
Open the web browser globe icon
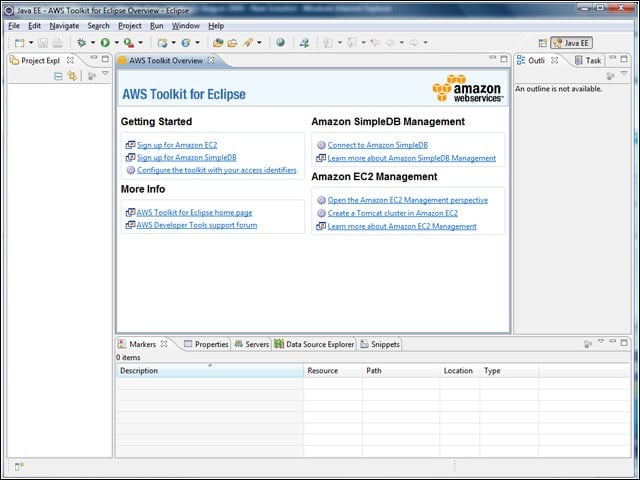(280, 42)
